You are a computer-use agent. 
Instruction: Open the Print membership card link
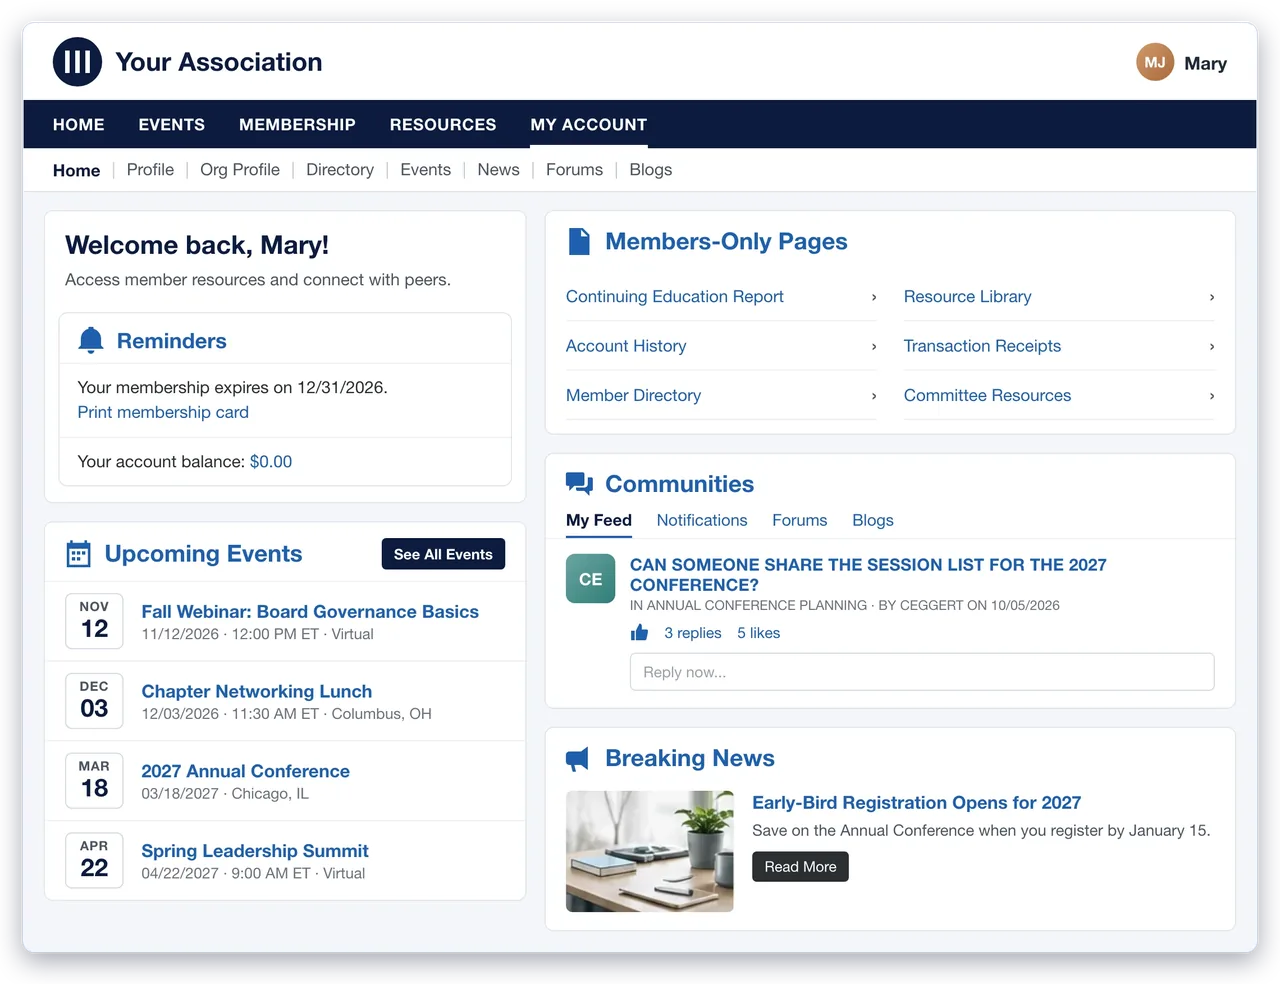[x=163, y=412]
